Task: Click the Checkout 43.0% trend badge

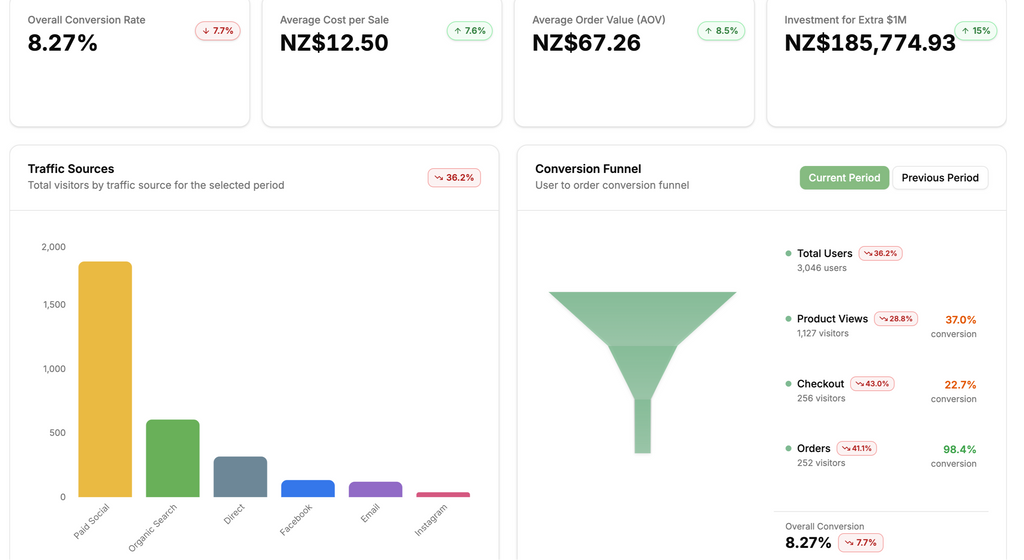Action: 872,384
